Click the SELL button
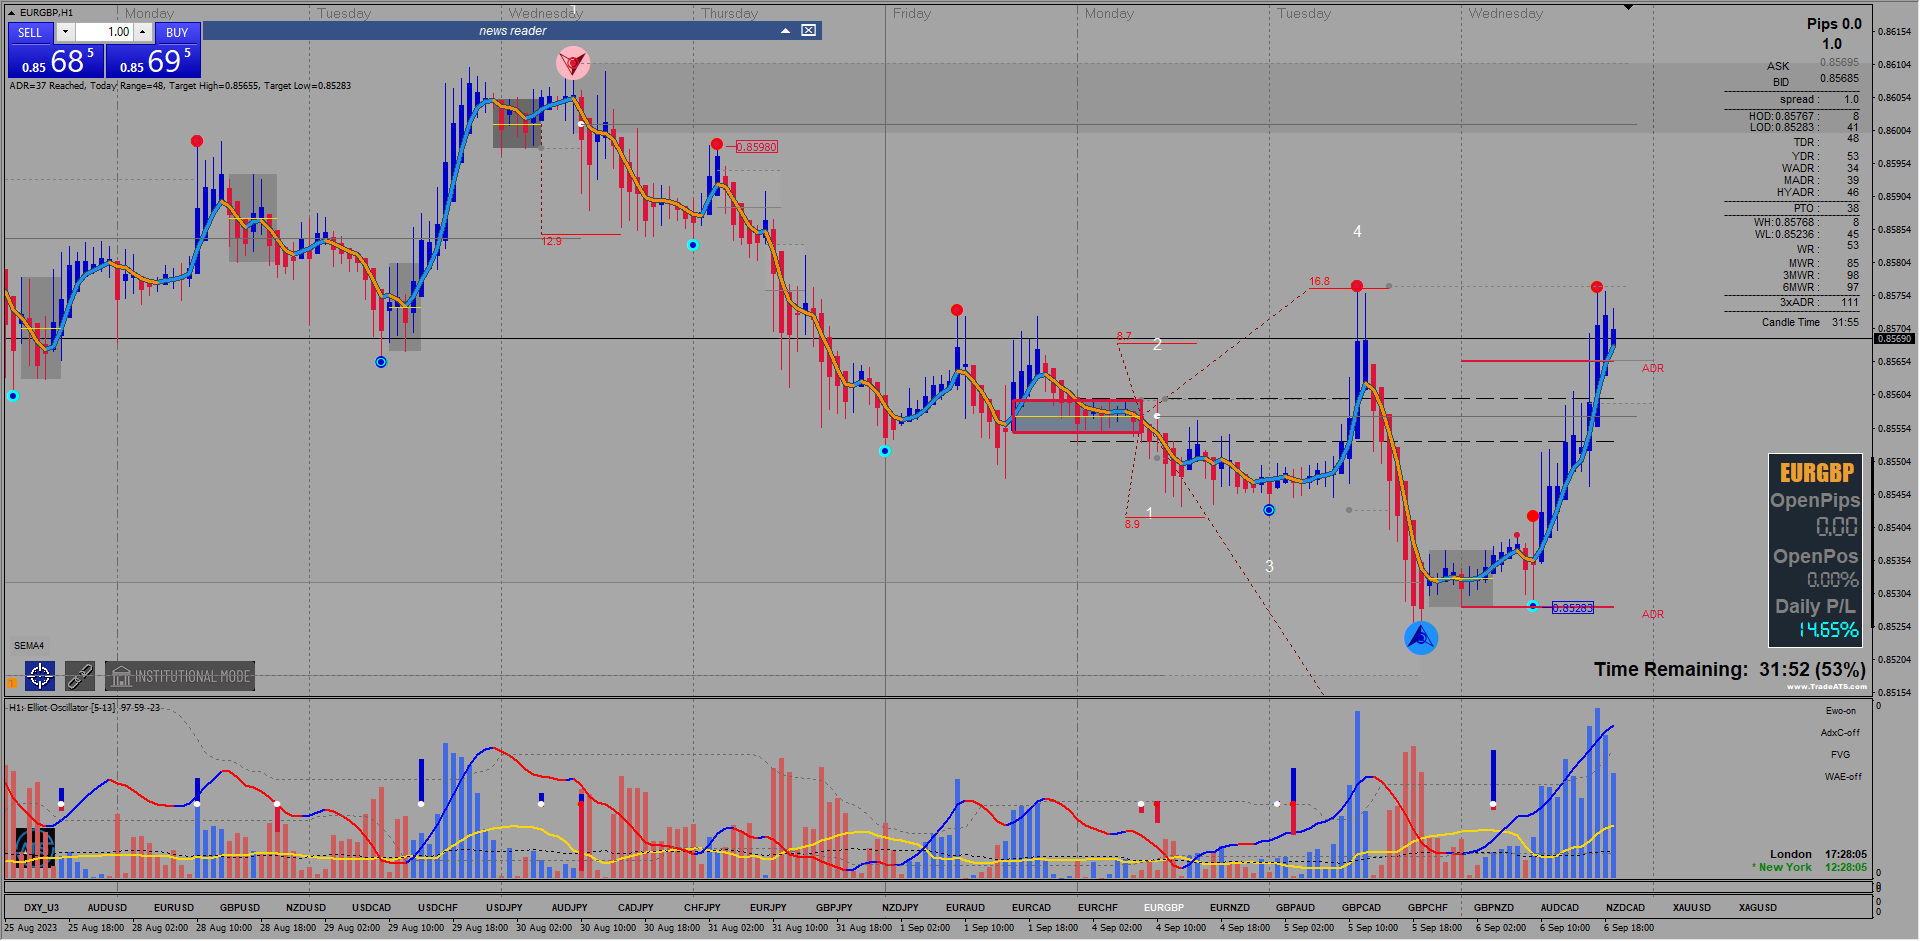 [30, 32]
